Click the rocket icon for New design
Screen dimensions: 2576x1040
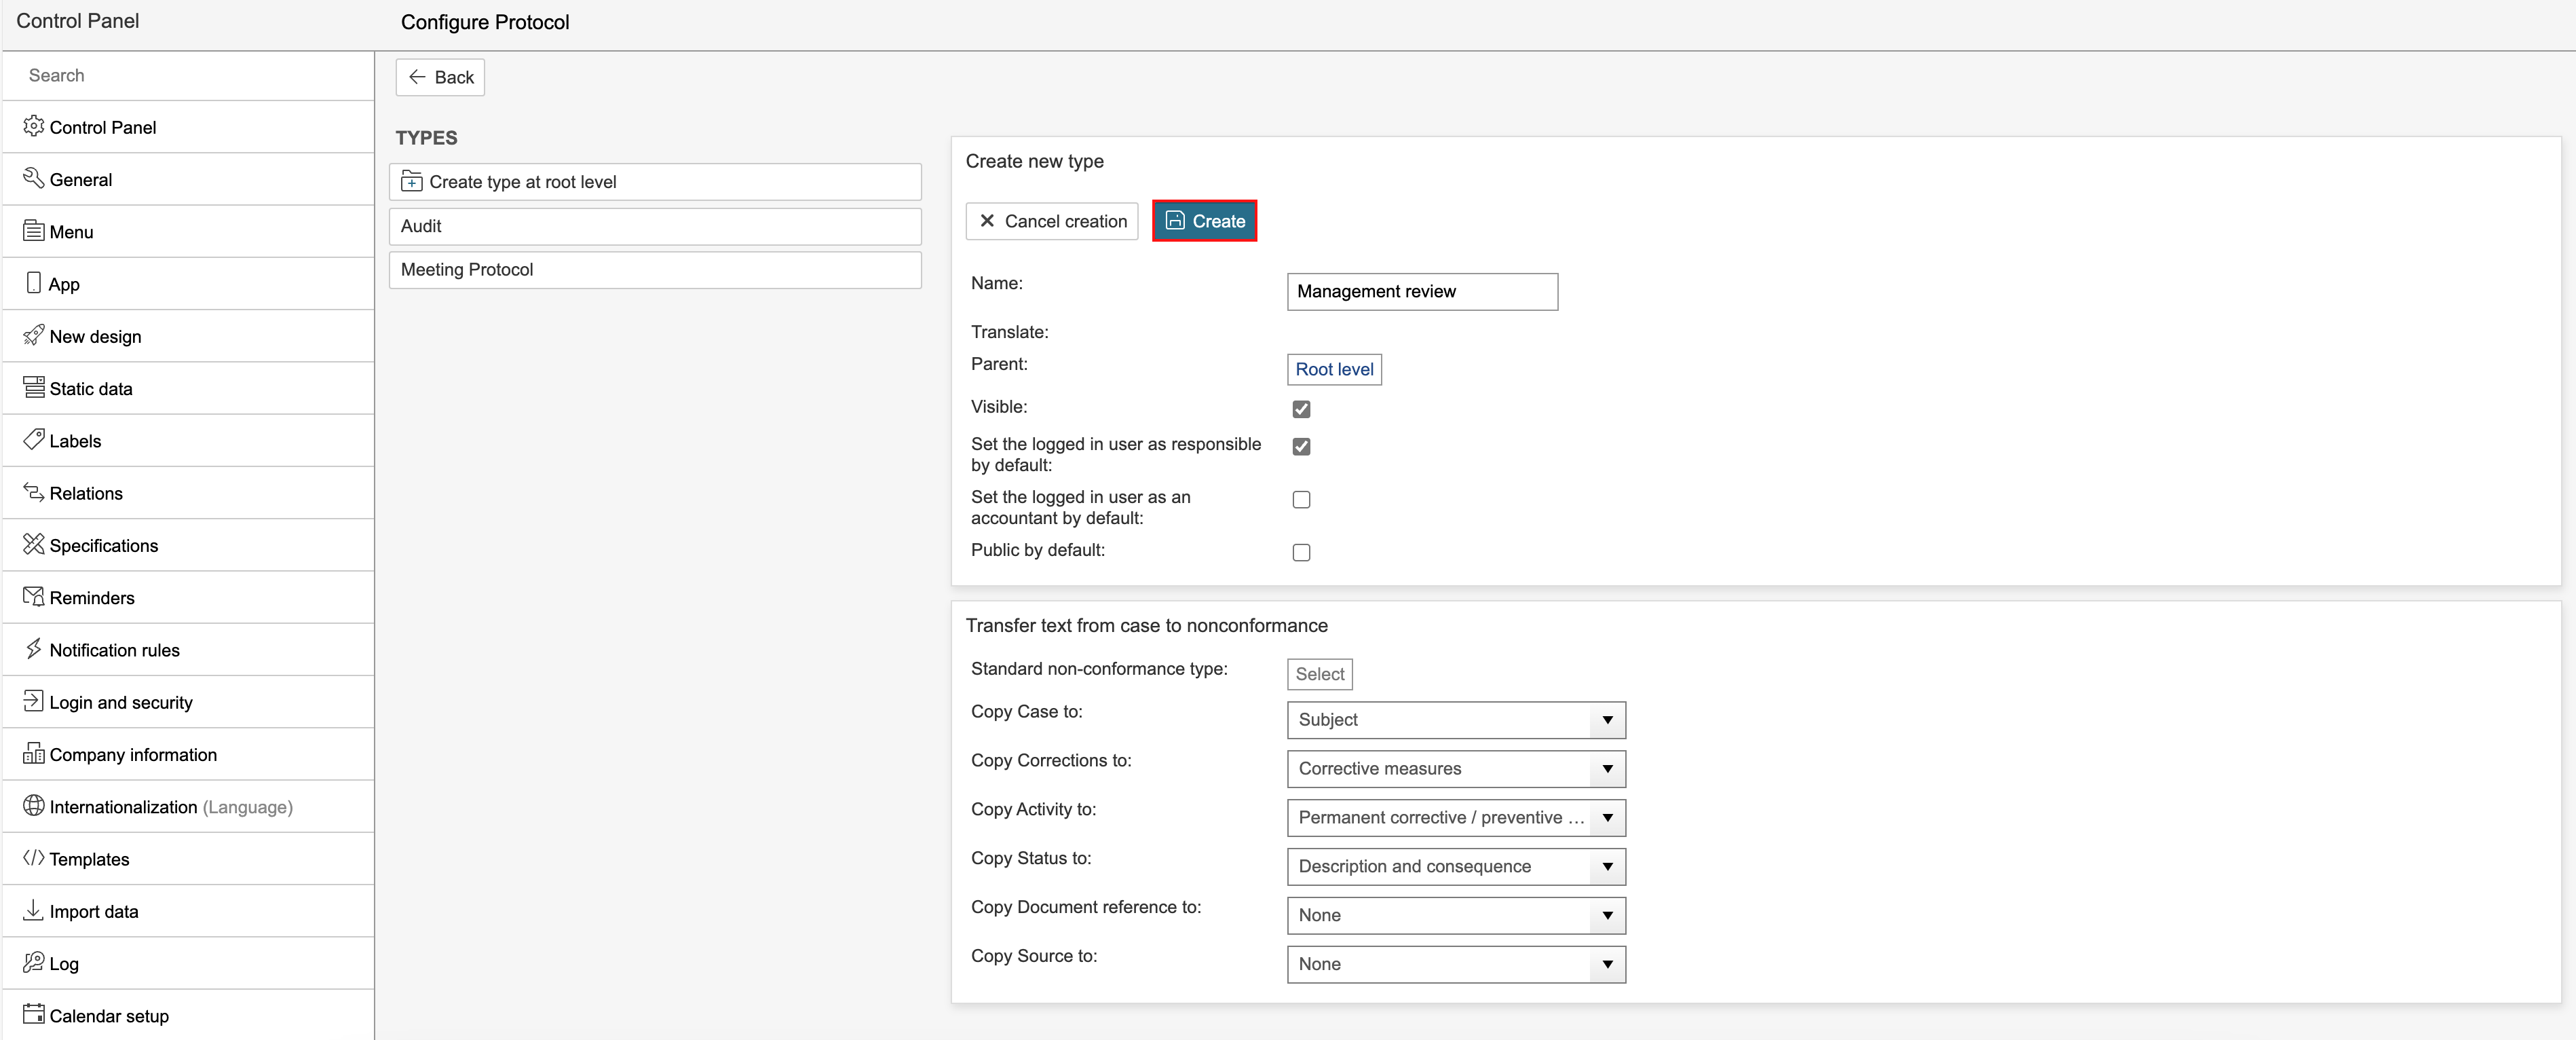[33, 335]
